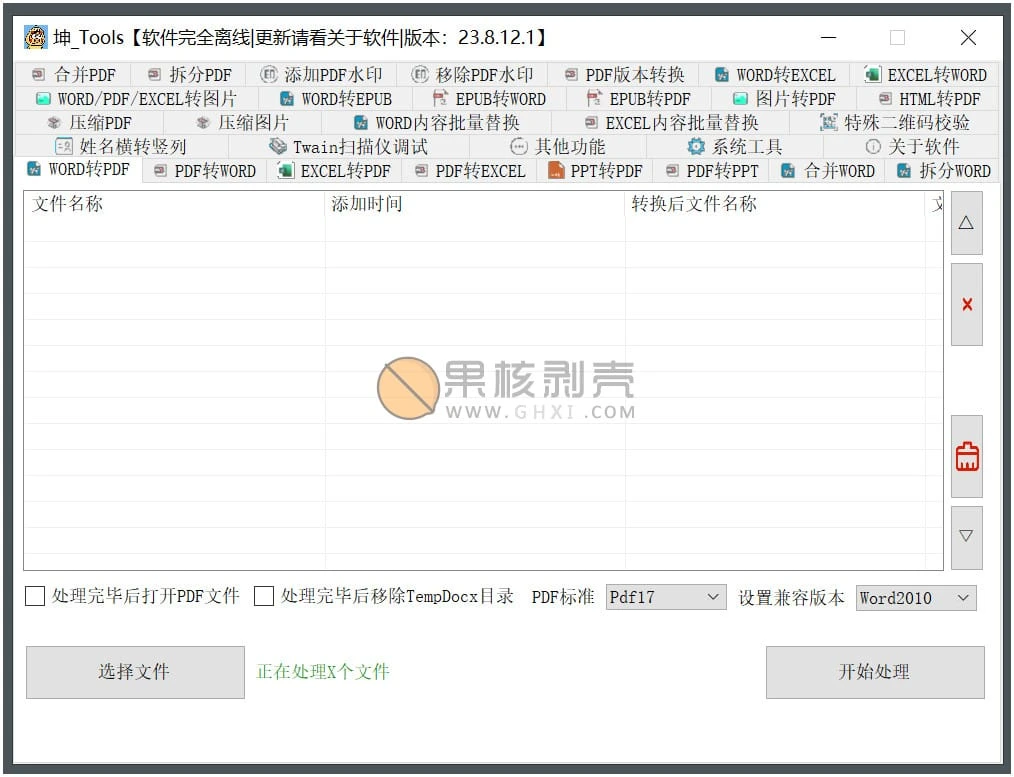Image resolution: width=1014 pixels, height=777 pixels.
Task: Open the EXCEL转WORD tab
Action: tap(925, 75)
